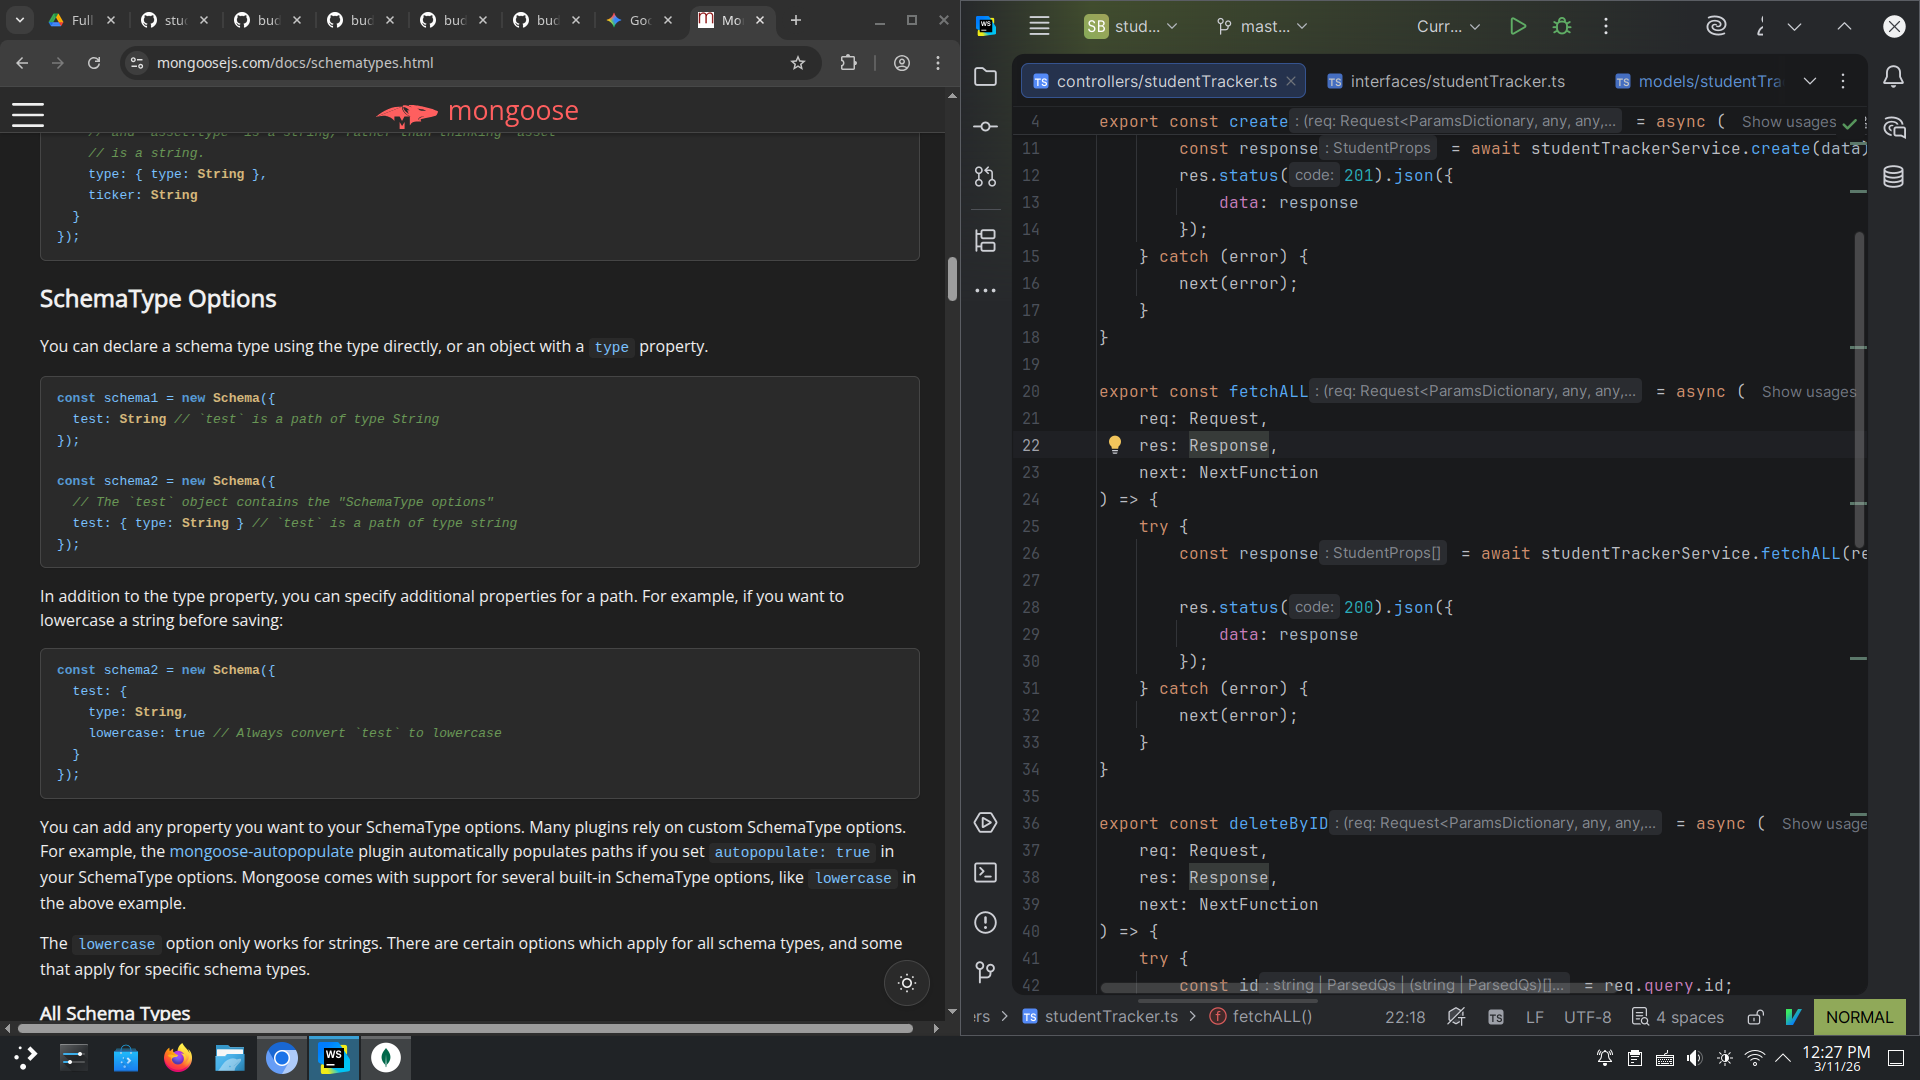Toggle the file read-only lock icon
Viewport: 1920px width, 1080px height.
pos(1755,1017)
